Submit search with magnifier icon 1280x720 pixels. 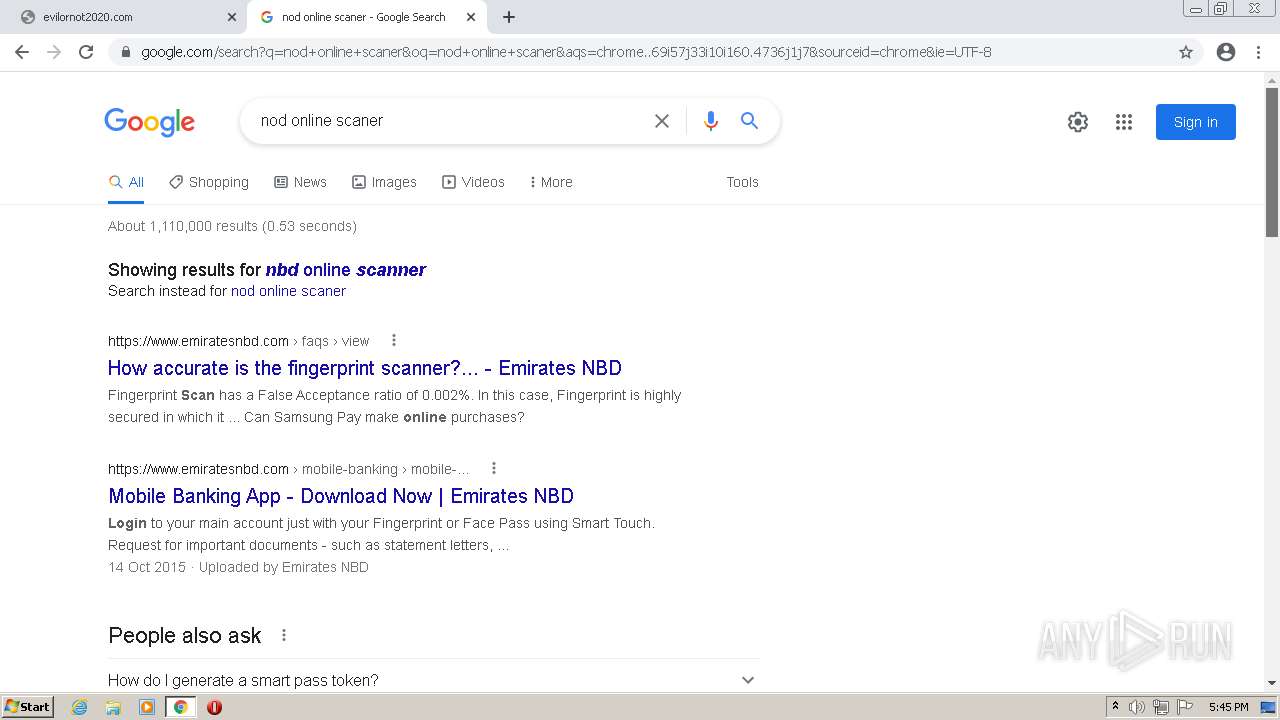pyautogui.click(x=749, y=121)
